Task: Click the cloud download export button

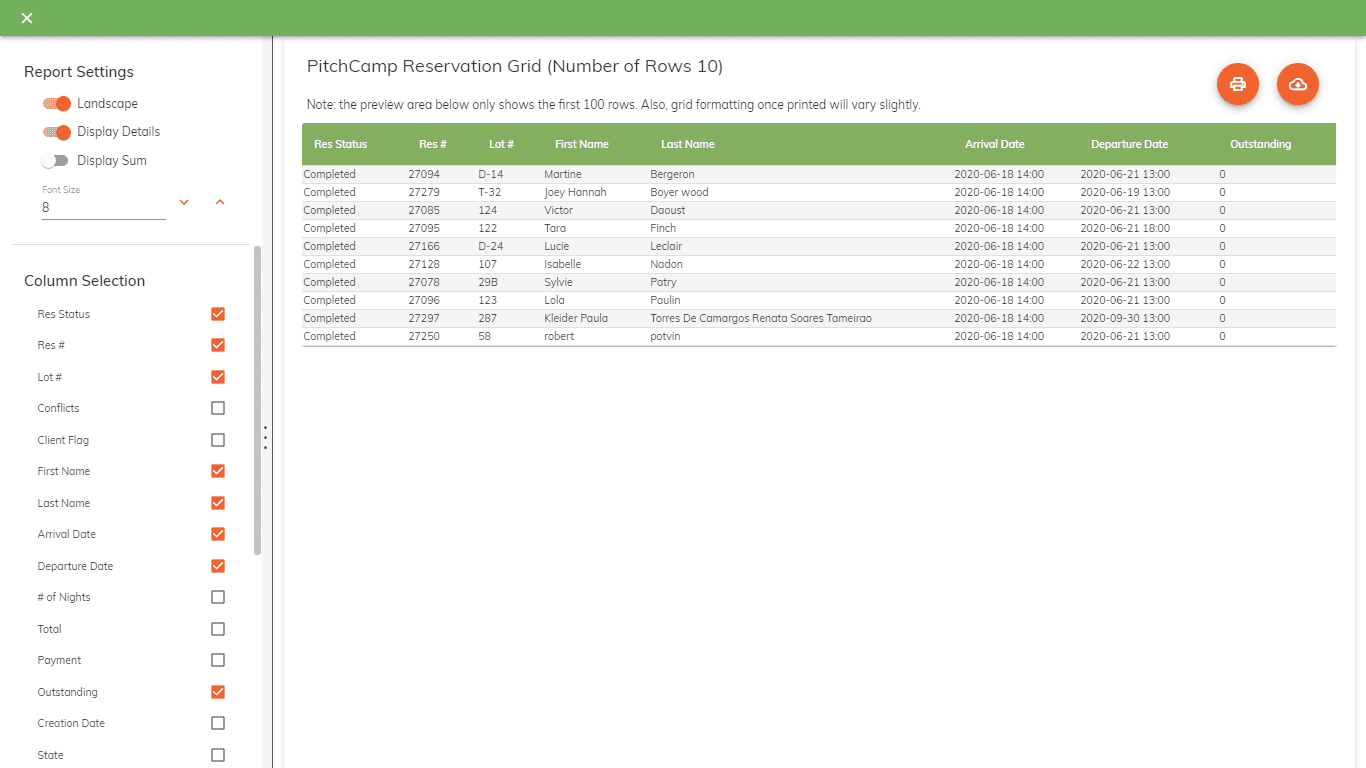Action: tap(1298, 84)
